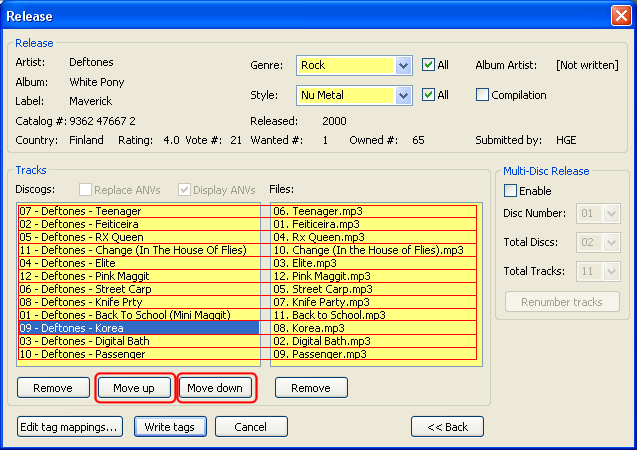Select '01 - Deftones - Back To School (Mini Maggit)'
Screen dimensions: 637x450
(x=139, y=315)
